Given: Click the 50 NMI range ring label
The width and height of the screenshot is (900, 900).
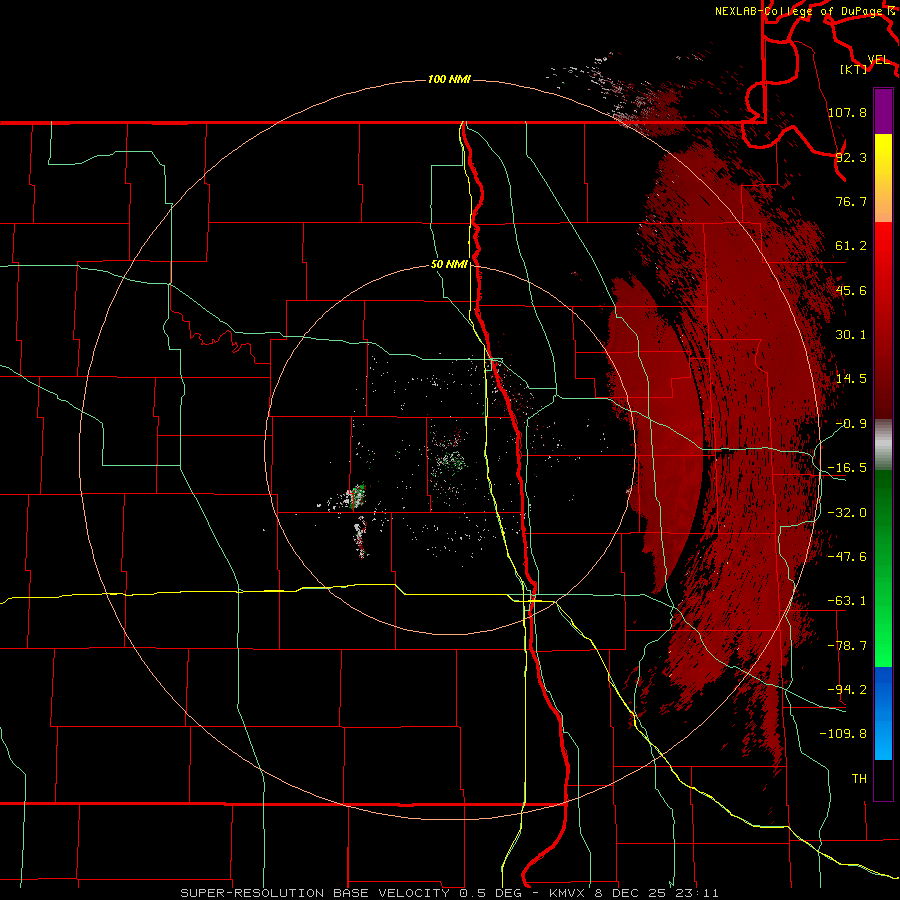Looking at the screenshot, I should pyautogui.click(x=449, y=265).
